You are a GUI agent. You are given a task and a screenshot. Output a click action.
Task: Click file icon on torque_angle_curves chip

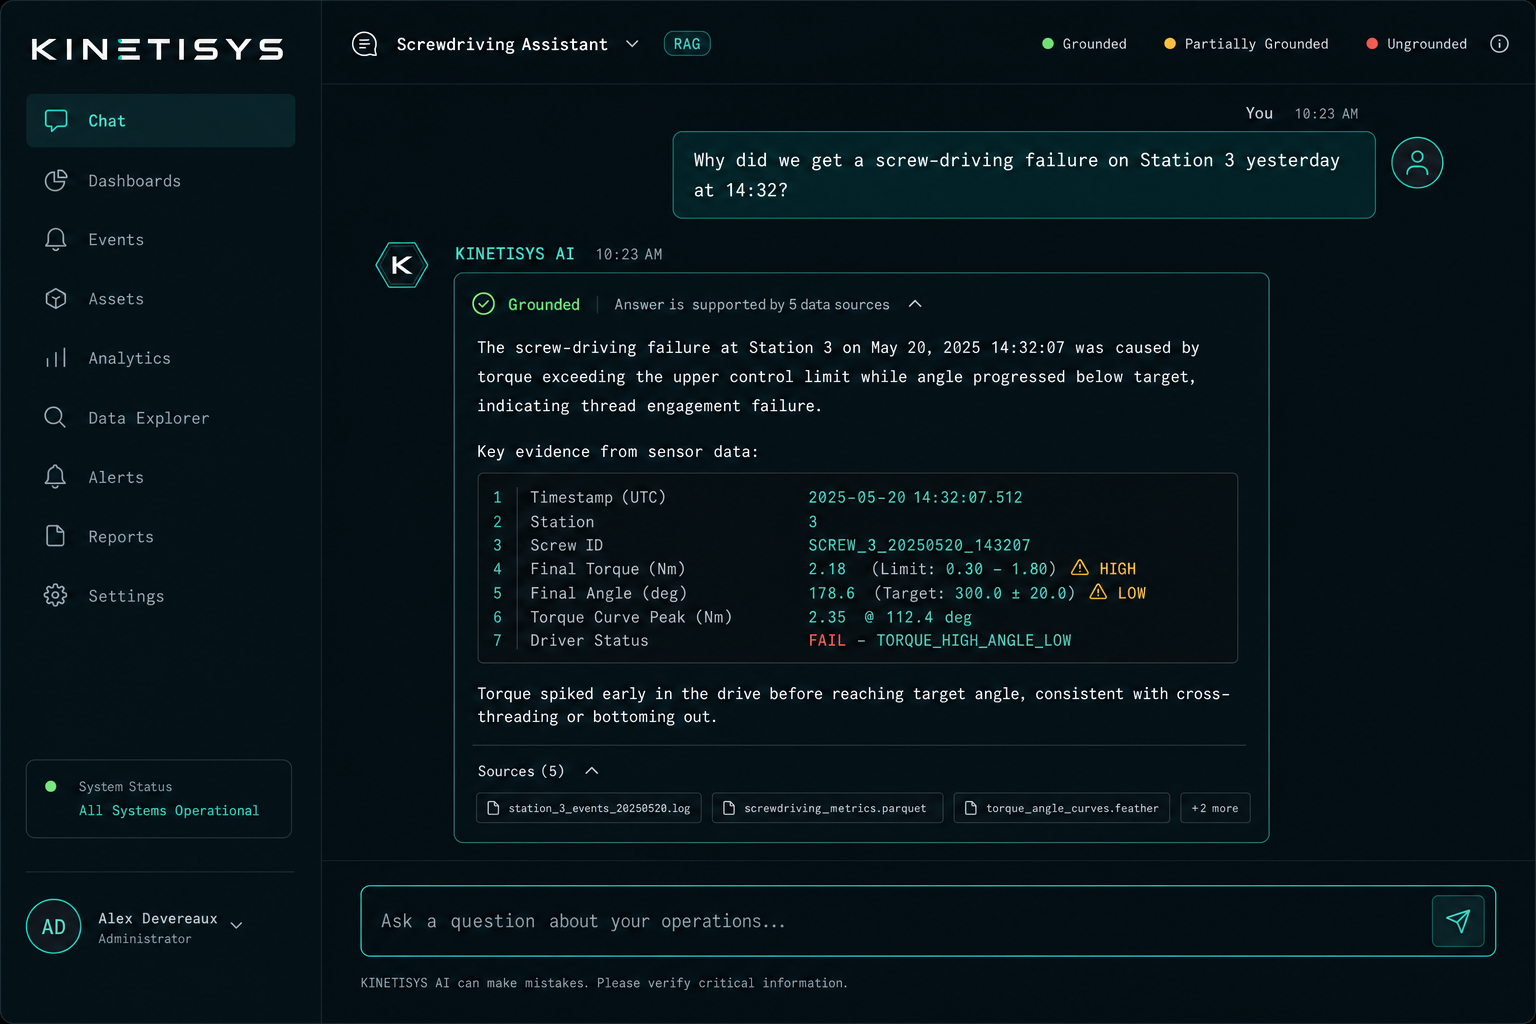[x=971, y=808]
